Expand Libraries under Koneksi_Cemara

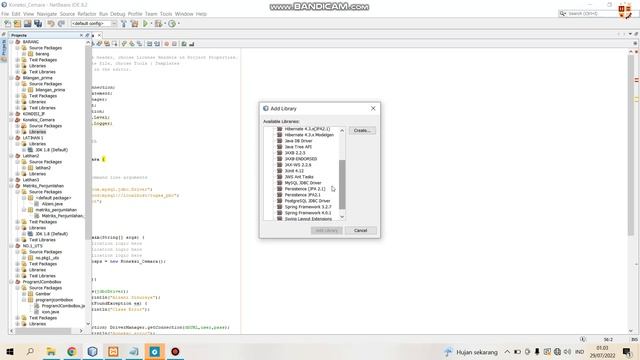18,132
